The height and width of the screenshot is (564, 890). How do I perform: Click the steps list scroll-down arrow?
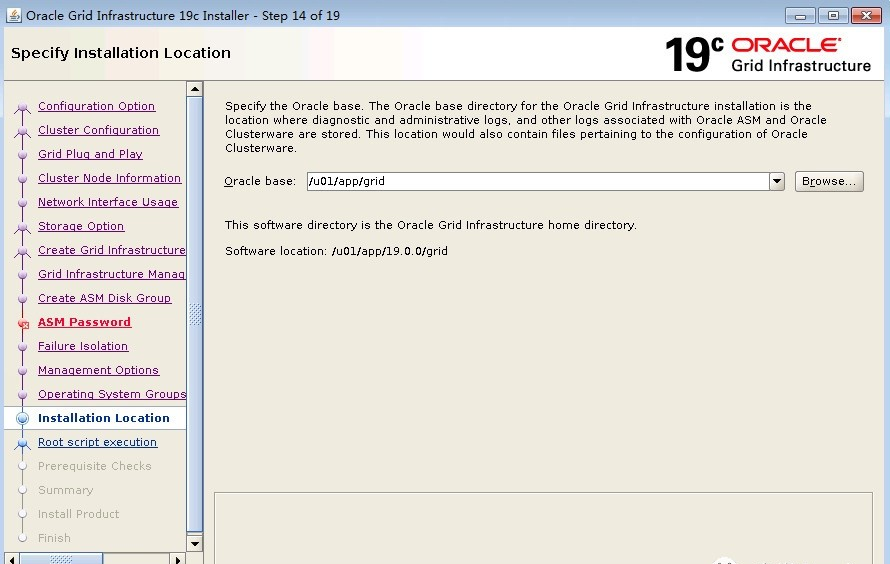tap(195, 544)
